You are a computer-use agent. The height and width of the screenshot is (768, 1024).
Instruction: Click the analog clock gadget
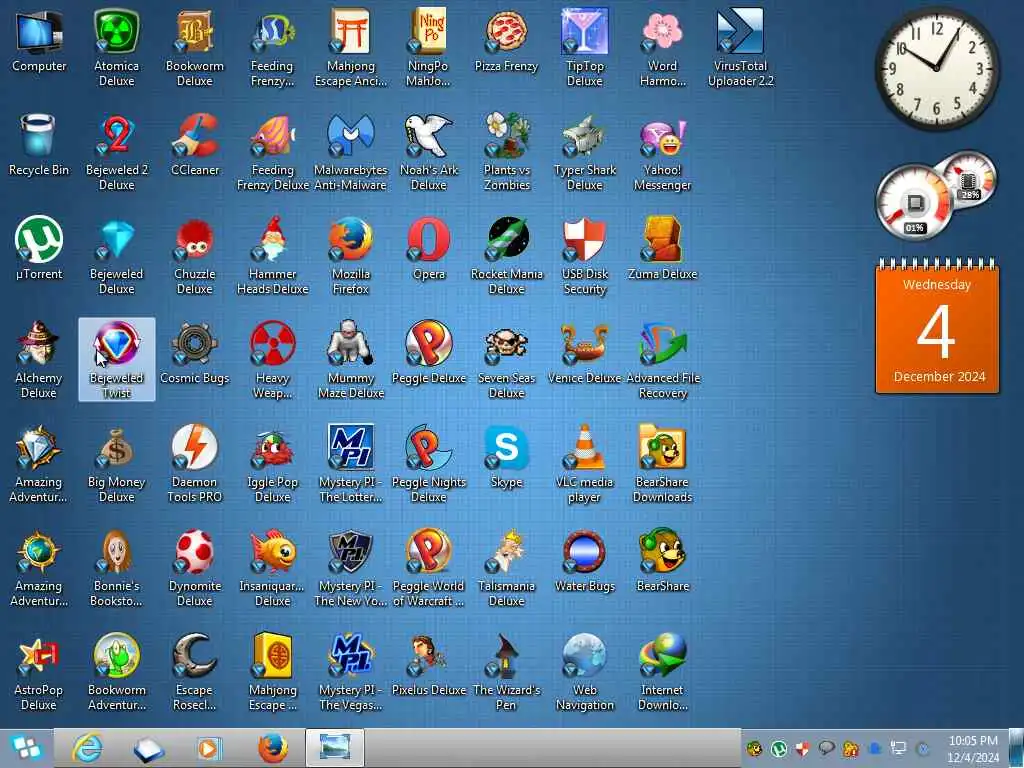(x=936, y=68)
